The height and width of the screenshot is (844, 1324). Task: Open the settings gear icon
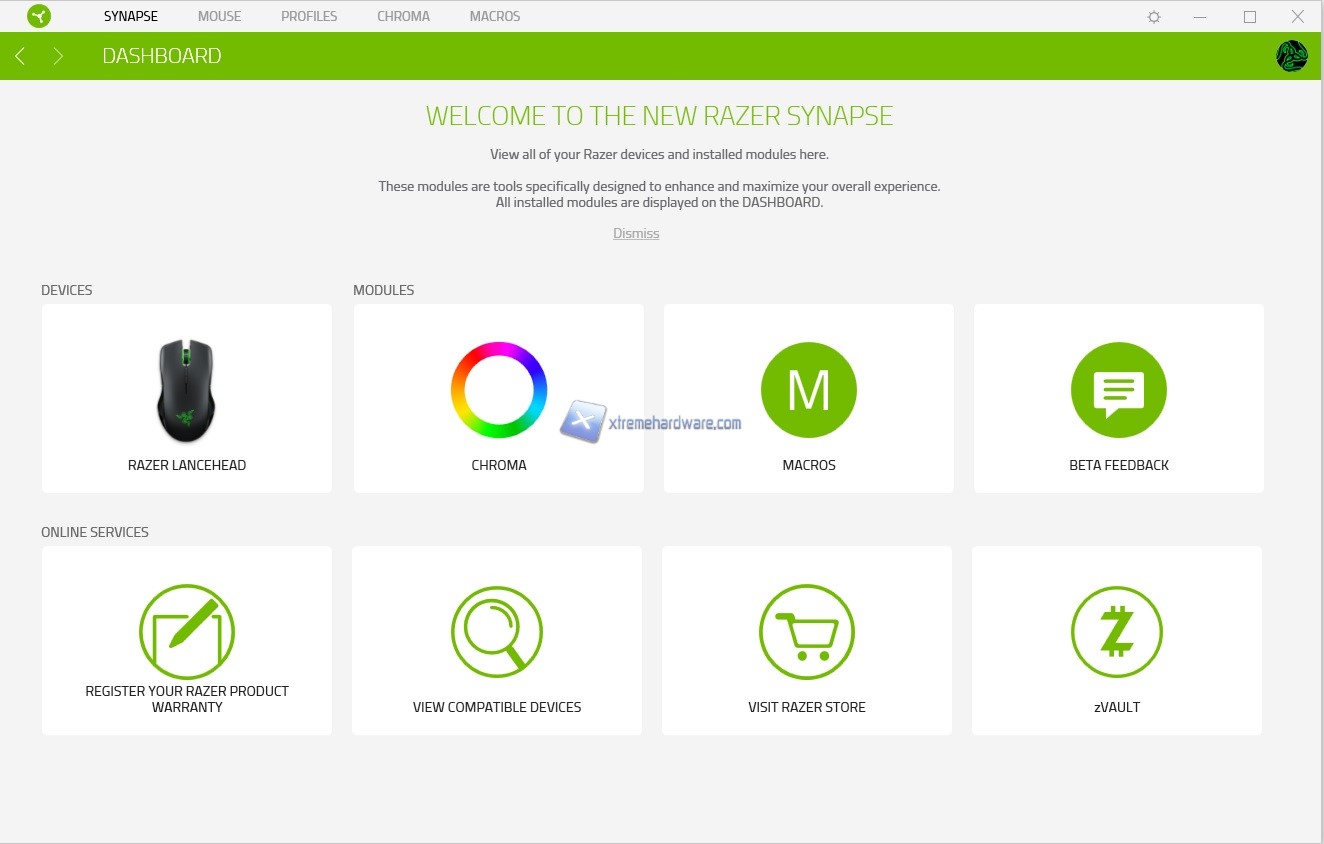pyautogui.click(x=1154, y=17)
